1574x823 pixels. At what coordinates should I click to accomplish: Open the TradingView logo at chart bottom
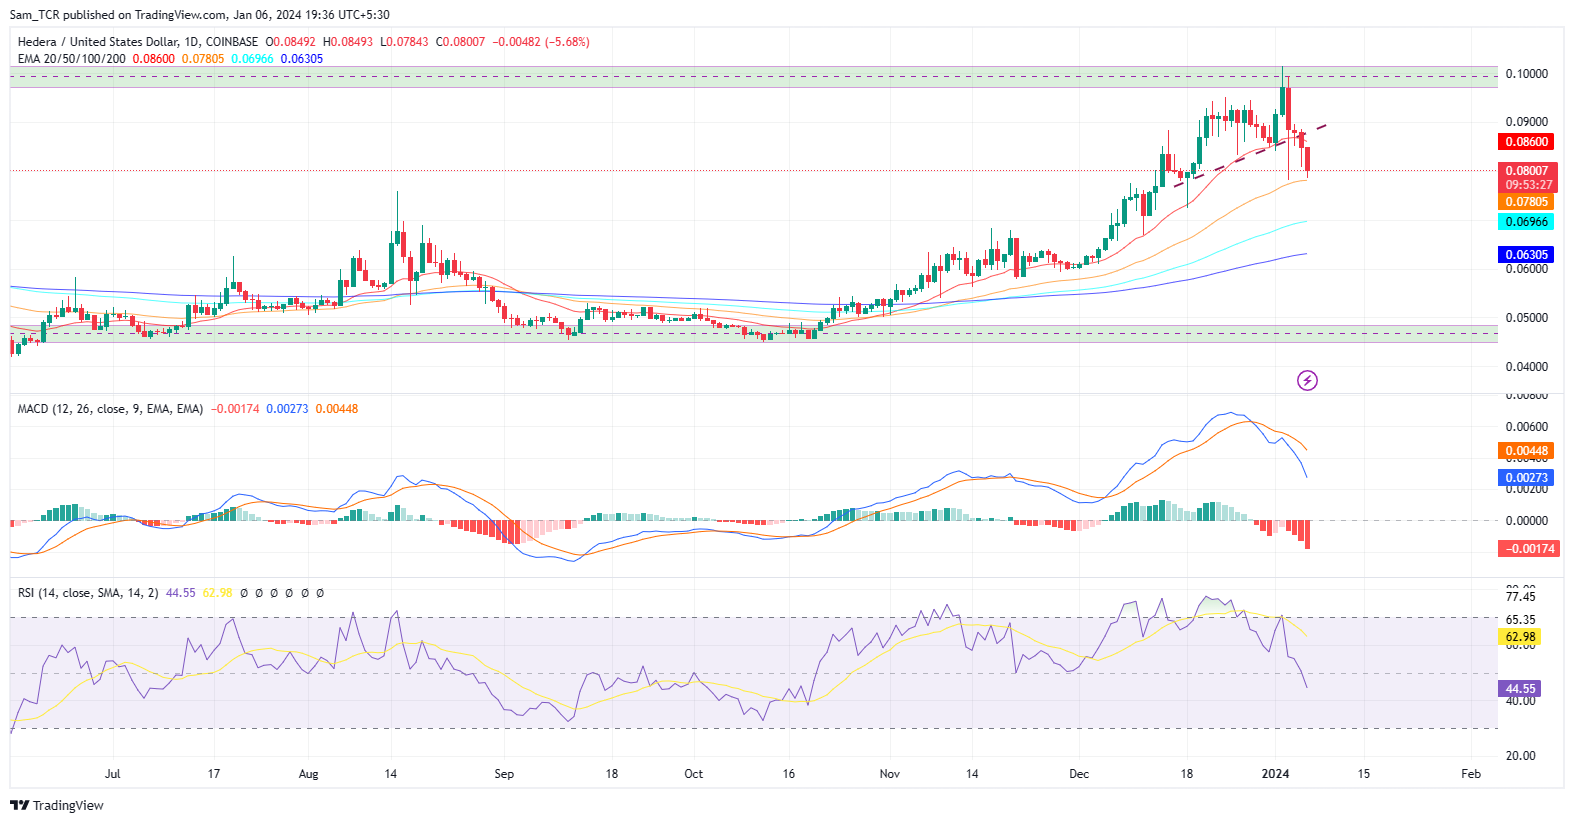[x=57, y=805]
